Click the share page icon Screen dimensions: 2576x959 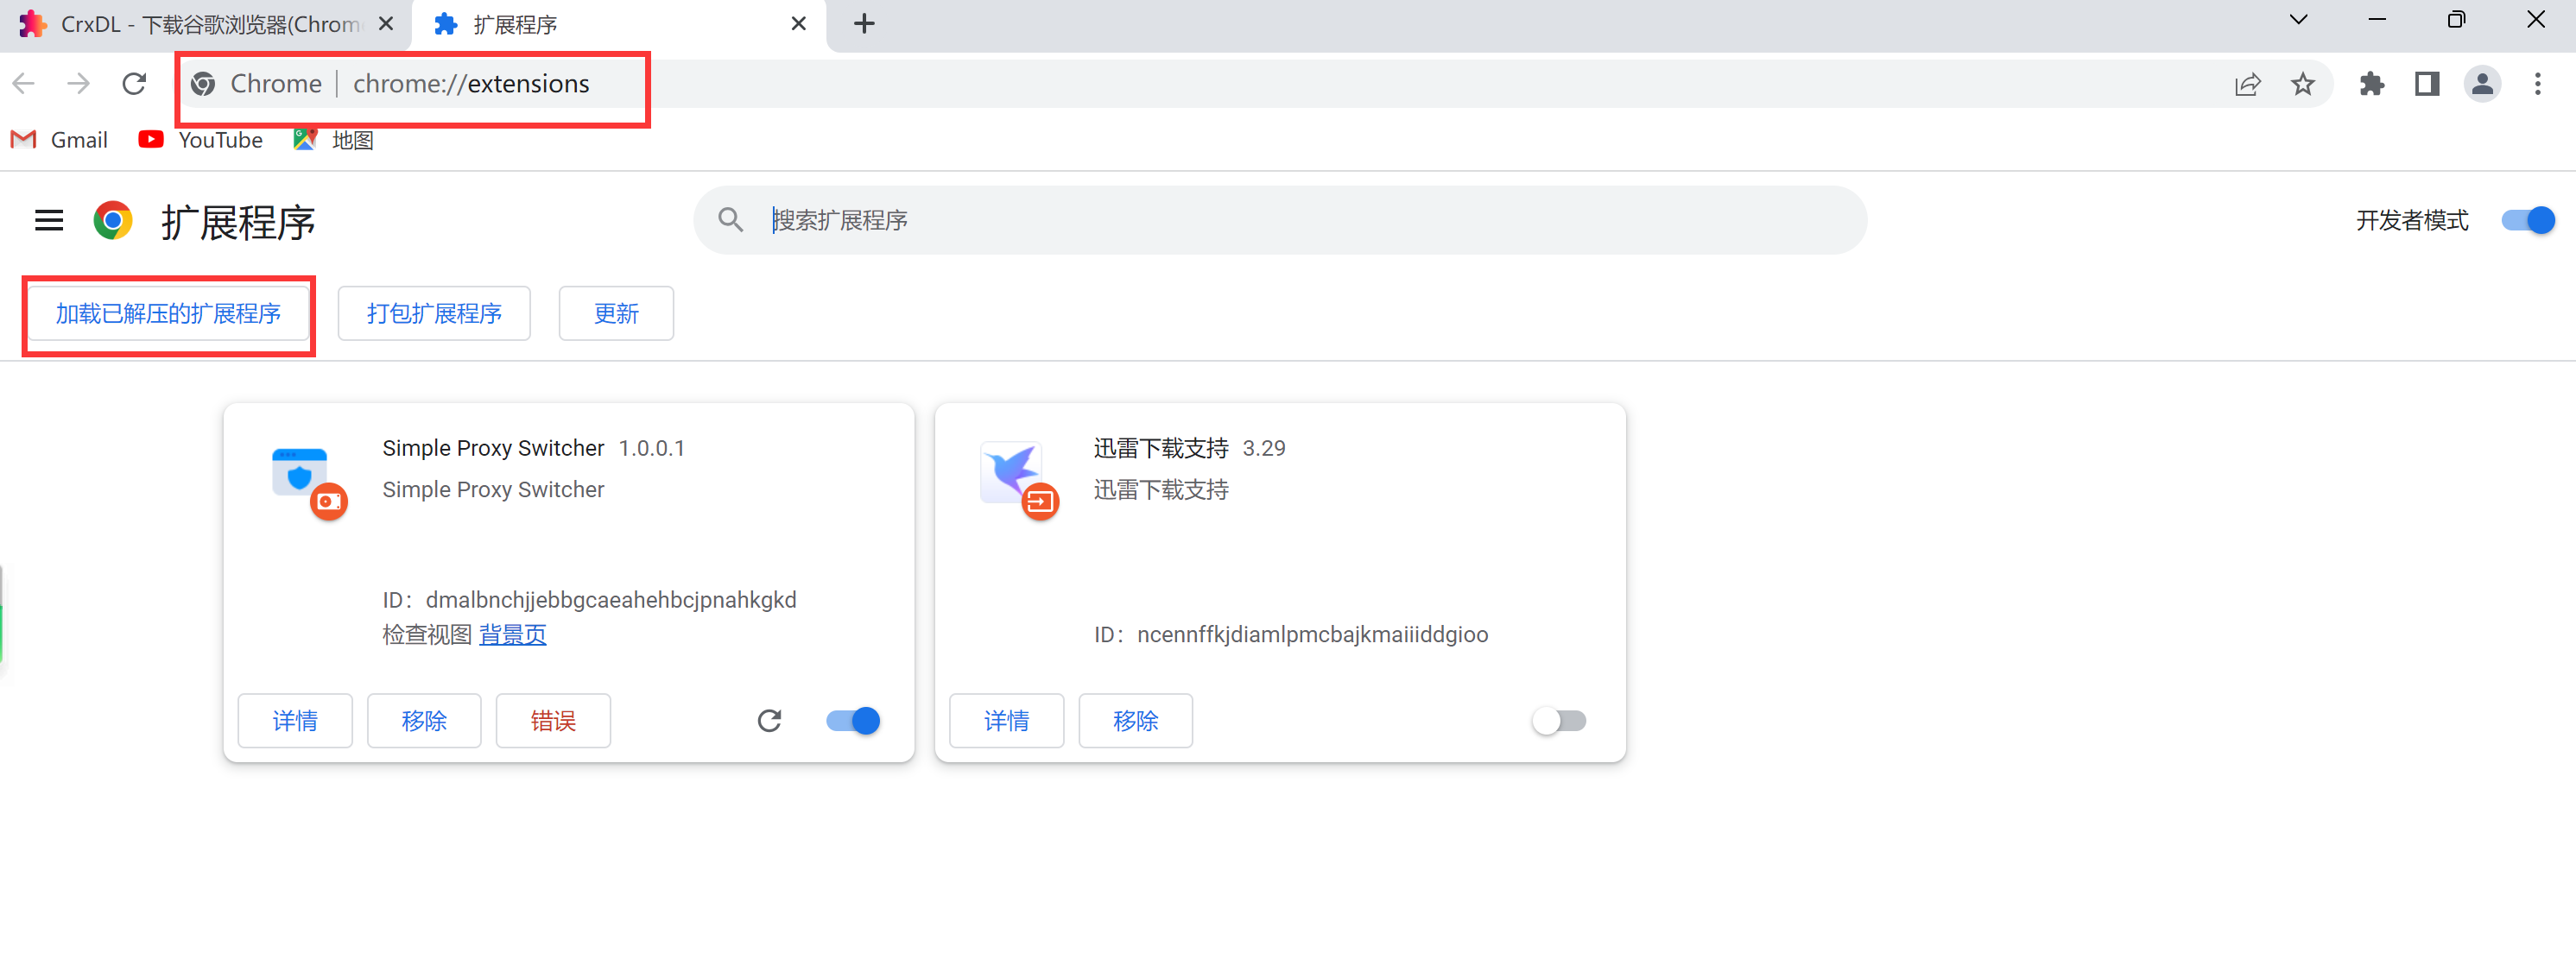[2247, 84]
